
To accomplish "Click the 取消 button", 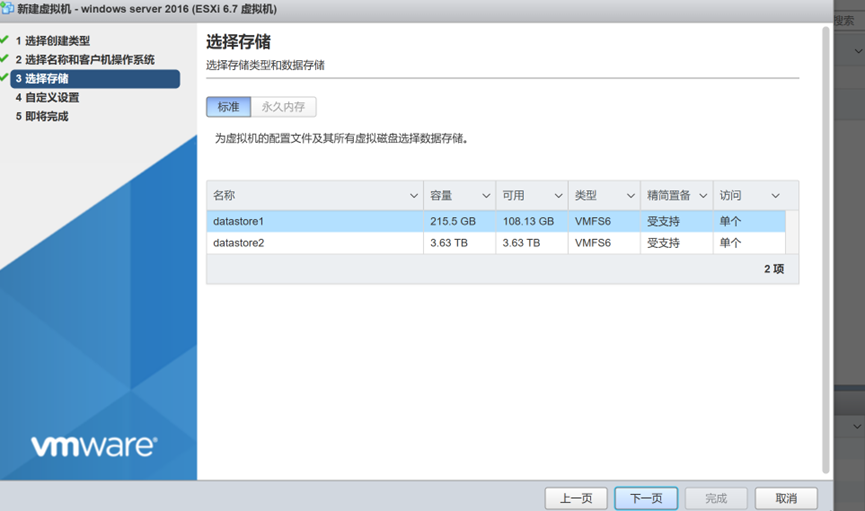I will click(x=786, y=498).
